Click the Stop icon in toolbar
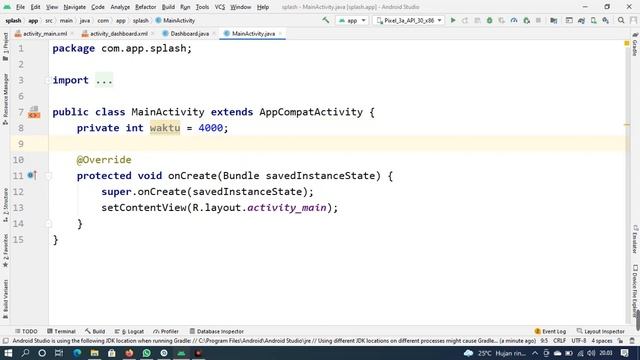The width and height of the screenshot is (640, 360). tap(538, 20)
